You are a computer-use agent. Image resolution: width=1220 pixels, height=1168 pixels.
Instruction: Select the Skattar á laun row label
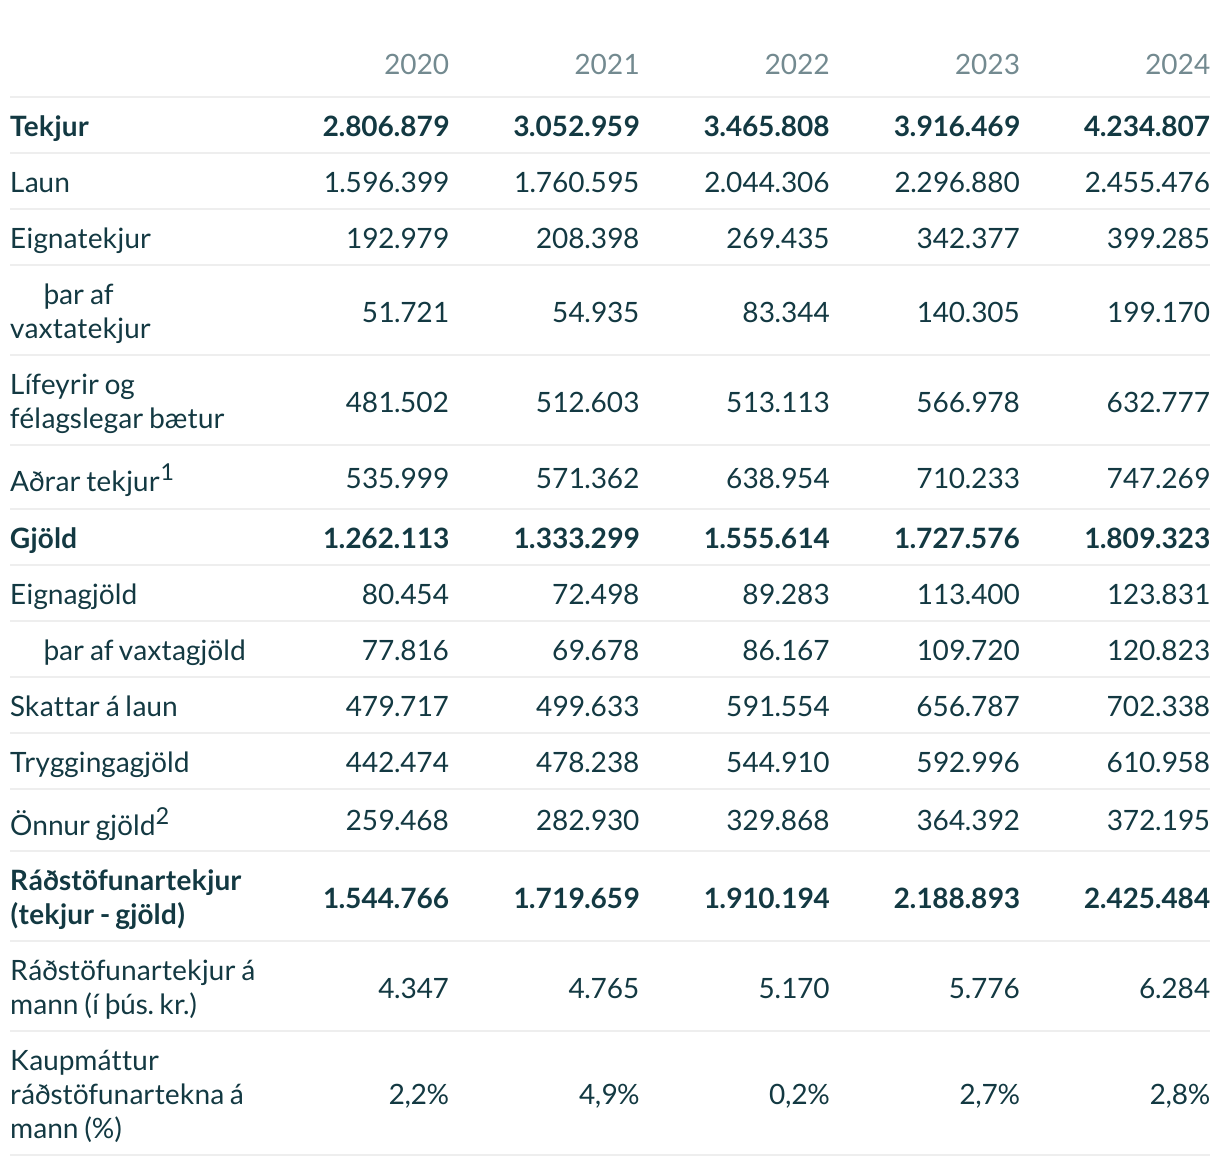click(94, 707)
